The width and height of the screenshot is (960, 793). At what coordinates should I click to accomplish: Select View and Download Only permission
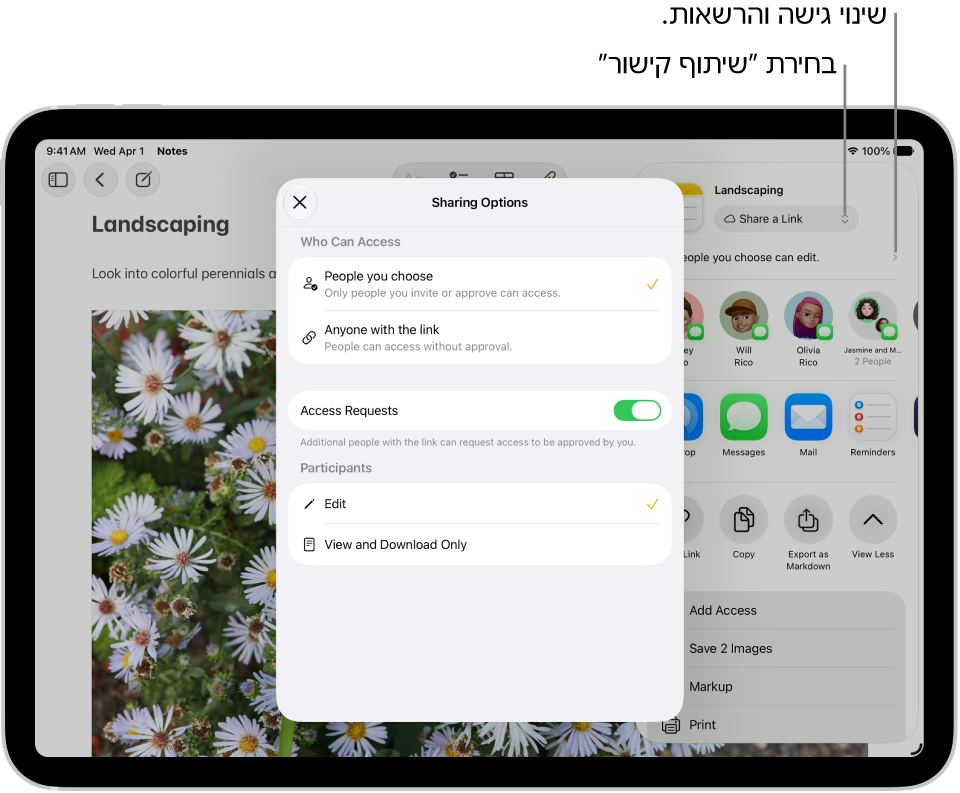(479, 544)
